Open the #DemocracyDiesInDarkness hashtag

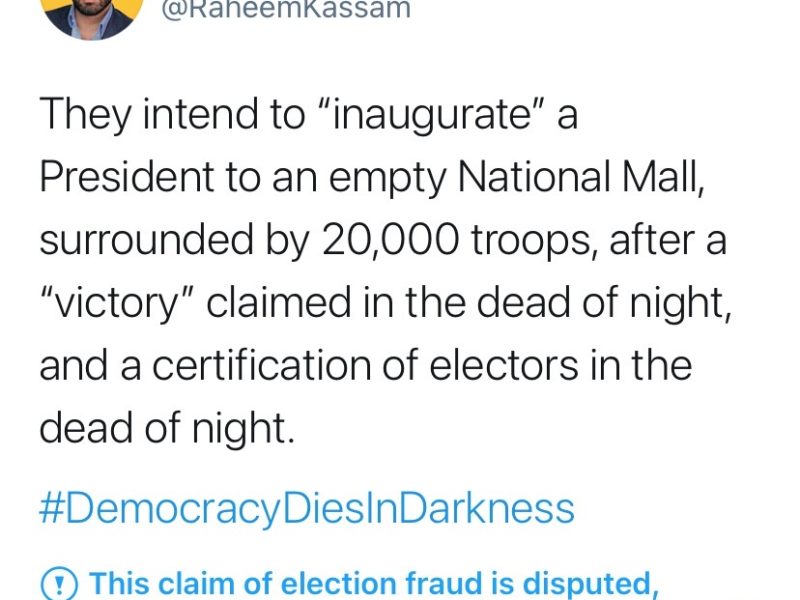coord(307,507)
